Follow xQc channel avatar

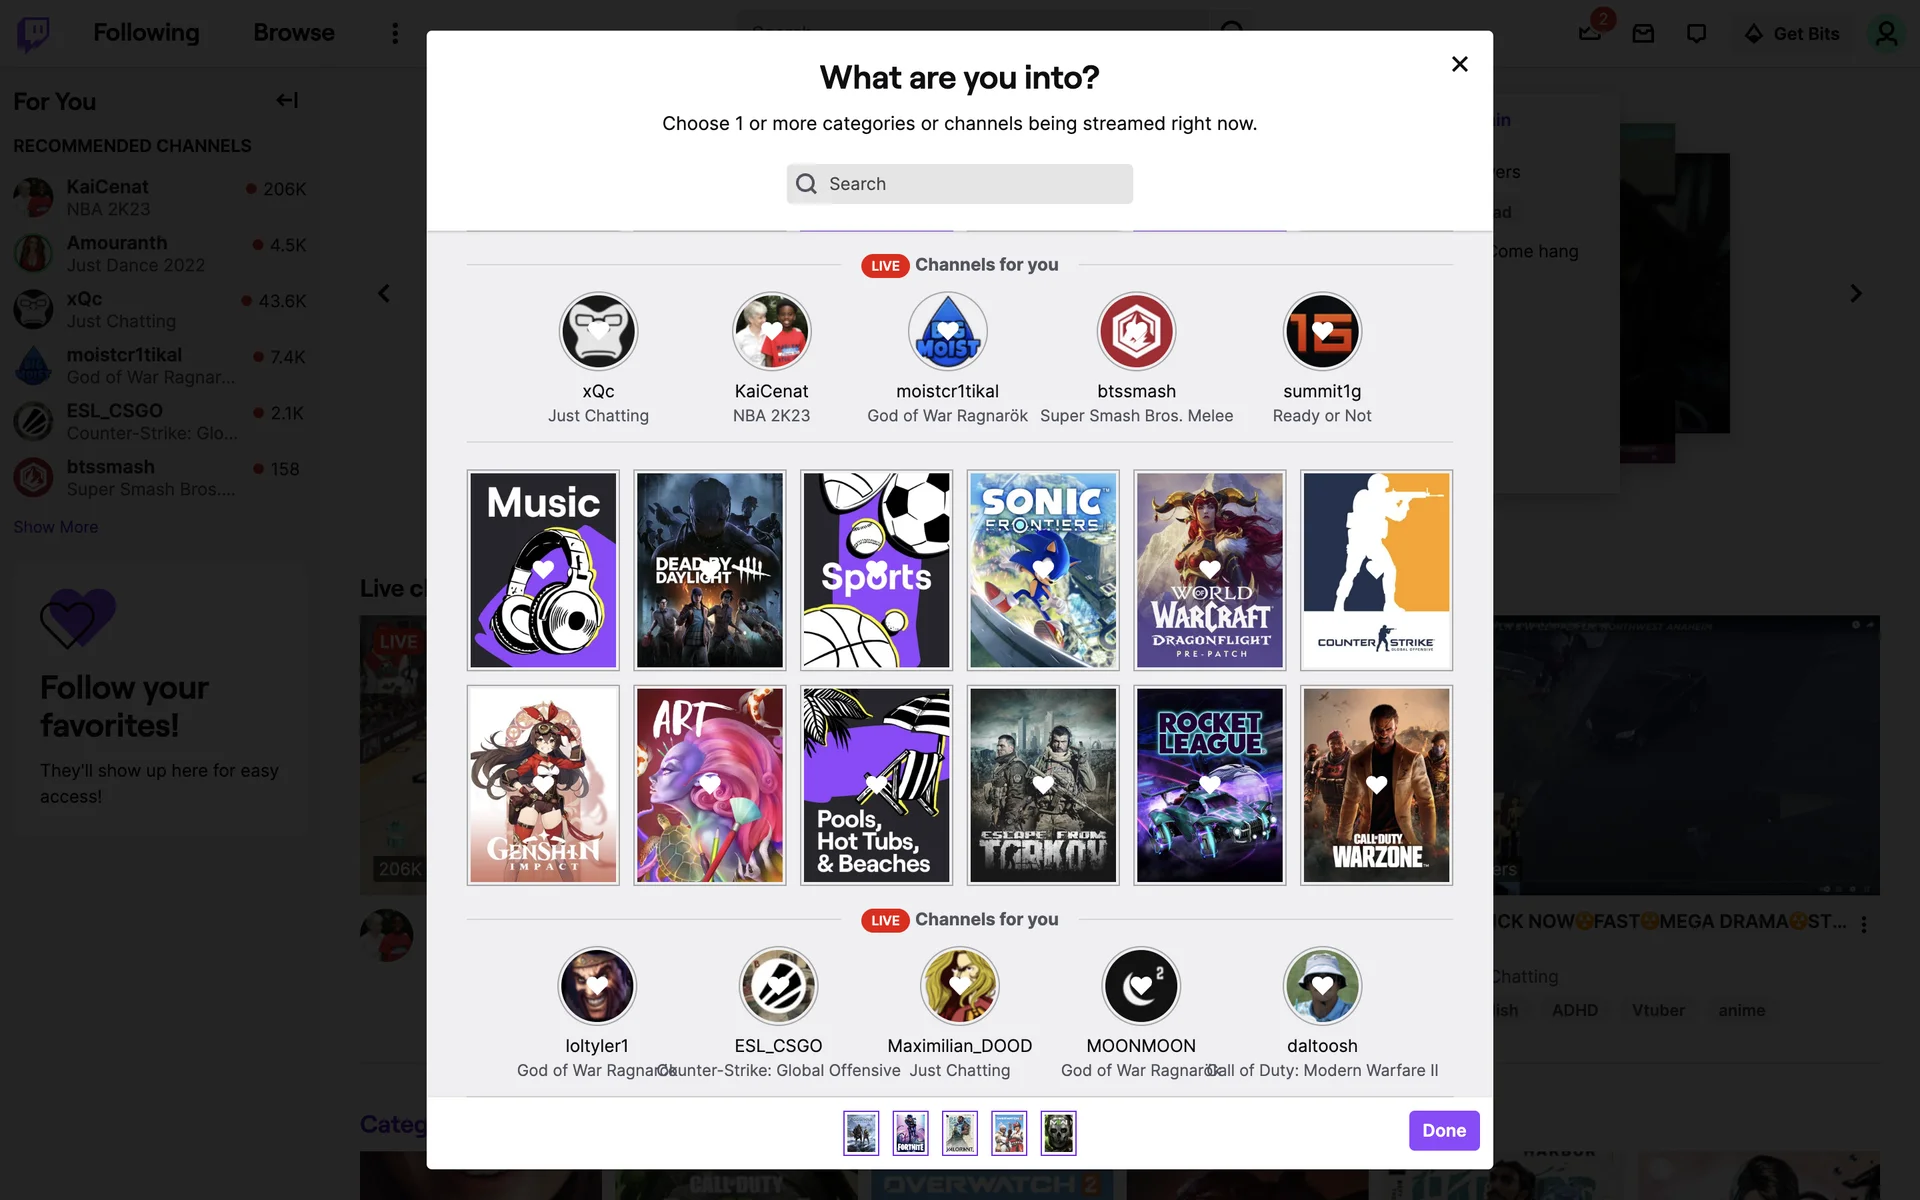point(598,331)
